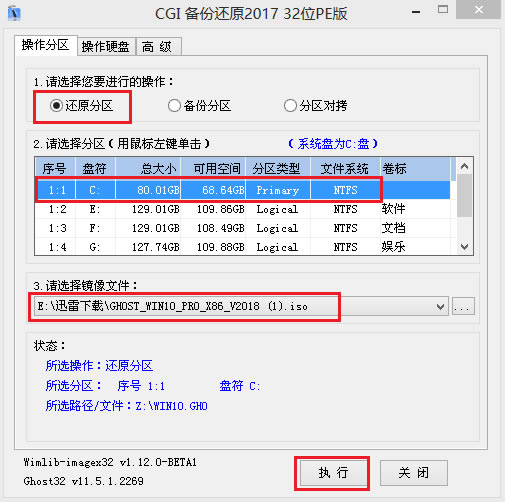Expand the image file path dropdown arrow
The image size is (505, 502).
440,306
